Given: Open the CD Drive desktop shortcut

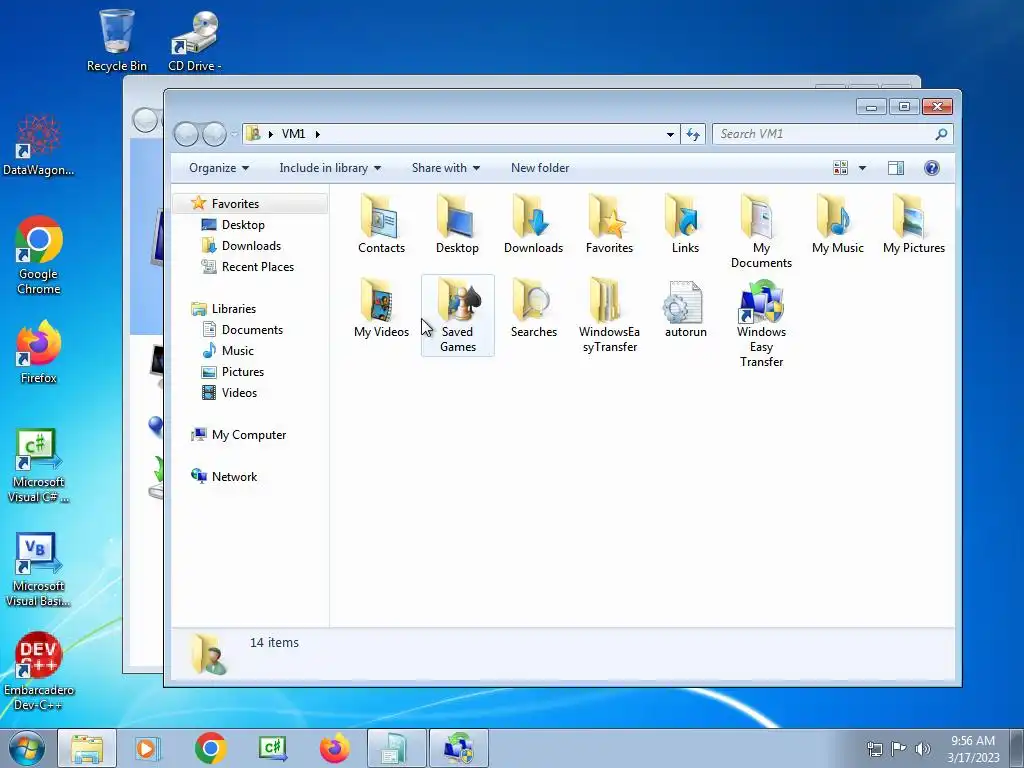Looking at the screenshot, I should coord(195,40).
